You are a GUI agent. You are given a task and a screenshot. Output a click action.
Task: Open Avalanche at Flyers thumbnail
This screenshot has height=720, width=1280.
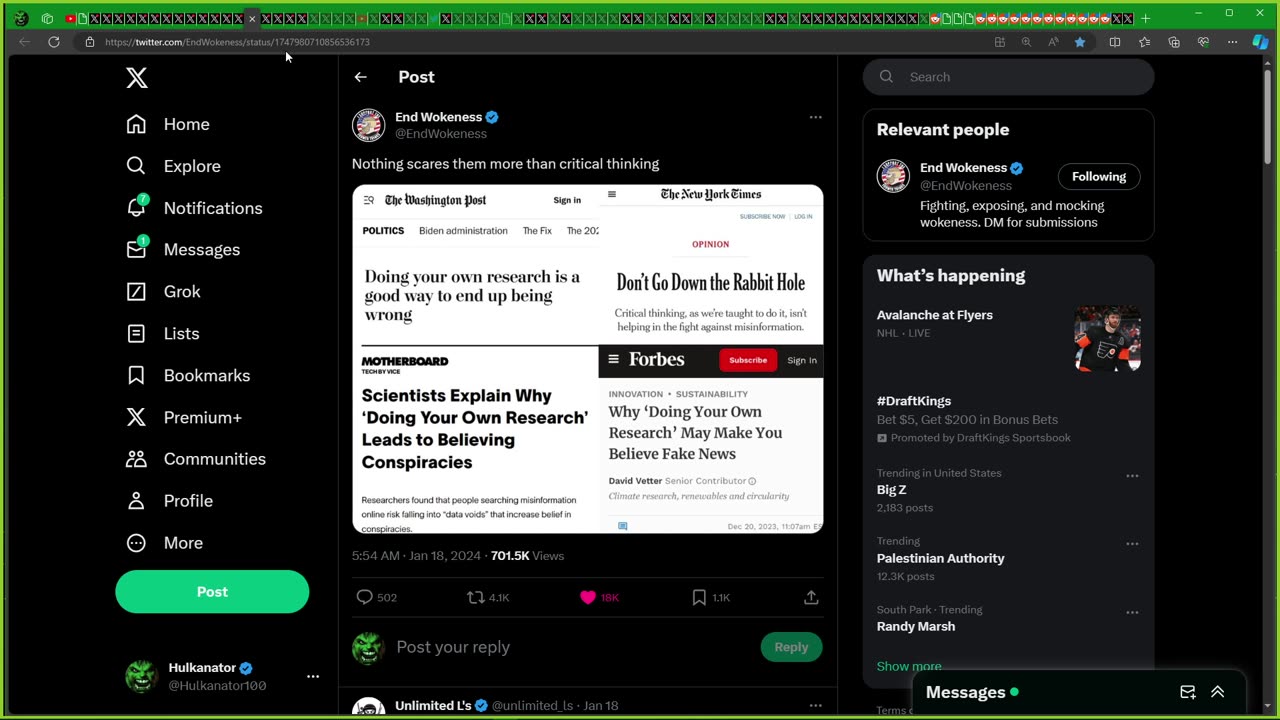click(1108, 339)
